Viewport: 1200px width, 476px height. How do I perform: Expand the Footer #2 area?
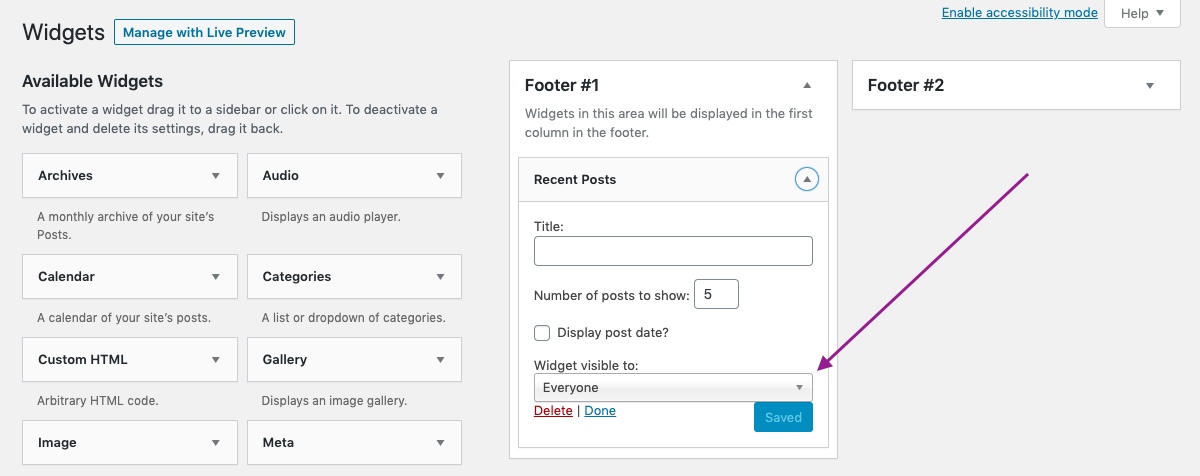coord(1150,86)
